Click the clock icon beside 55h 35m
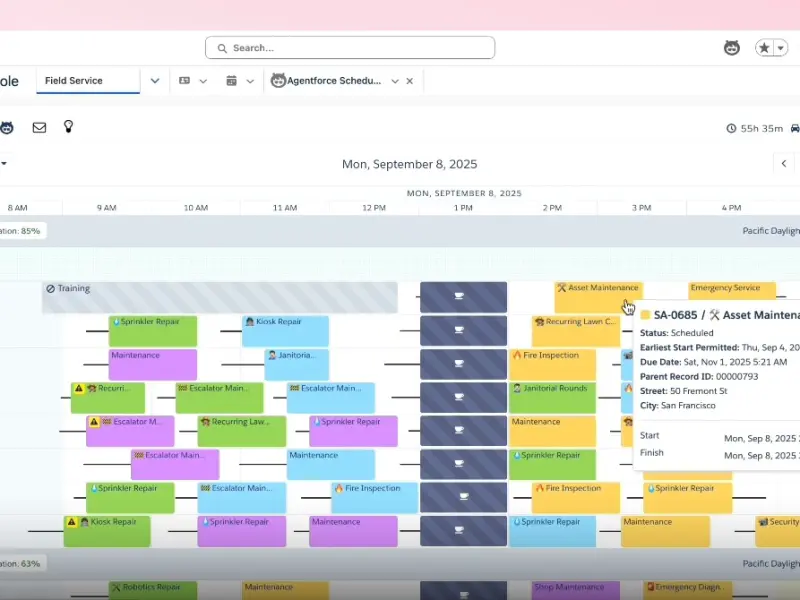The image size is (800, 600). 732,129
